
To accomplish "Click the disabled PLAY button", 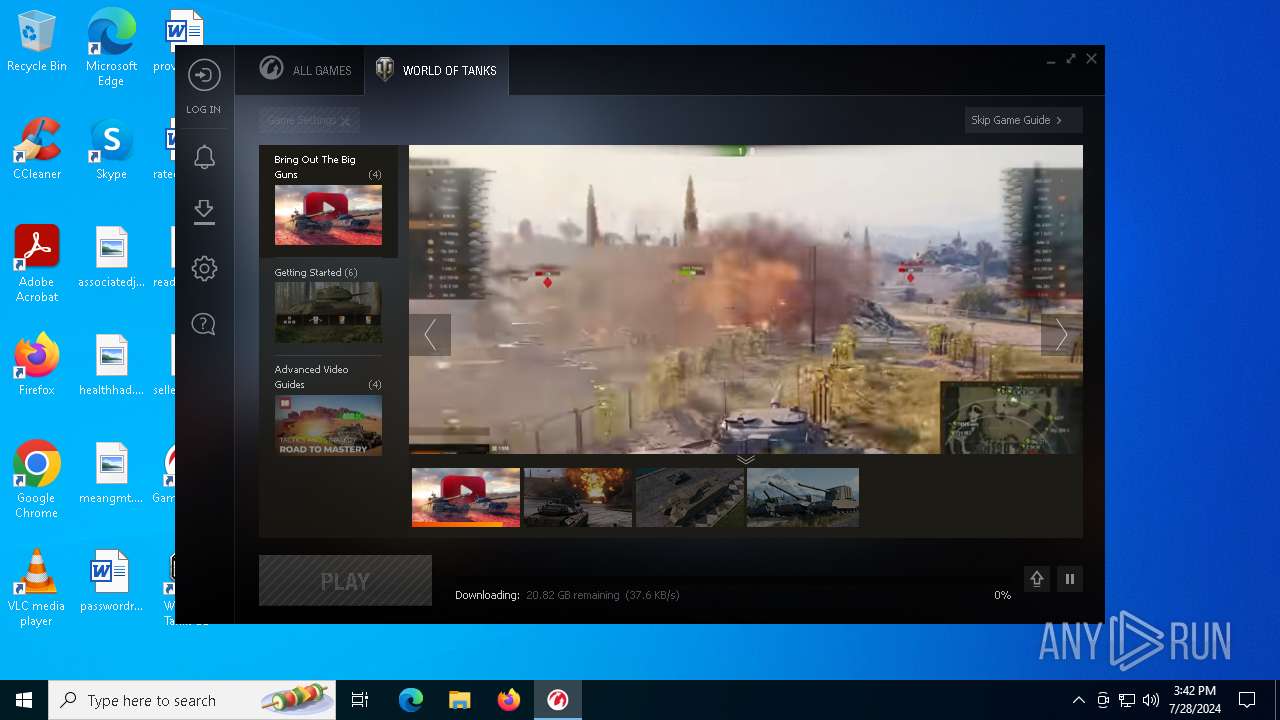I will (345, 581).
